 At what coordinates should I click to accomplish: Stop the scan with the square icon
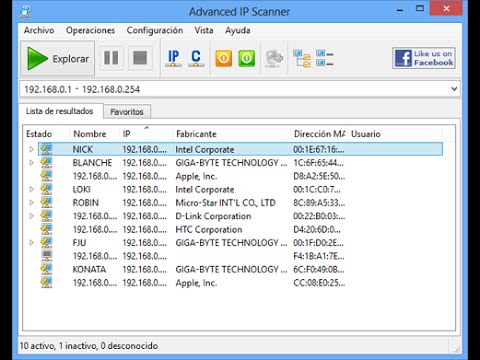[140, 58]
